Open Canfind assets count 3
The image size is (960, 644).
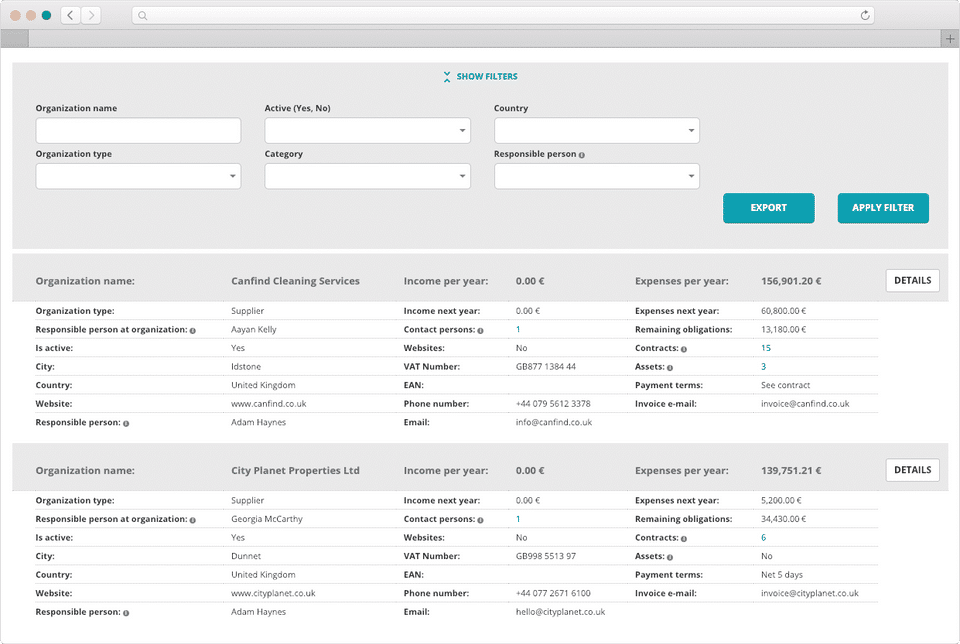point(763,367)
